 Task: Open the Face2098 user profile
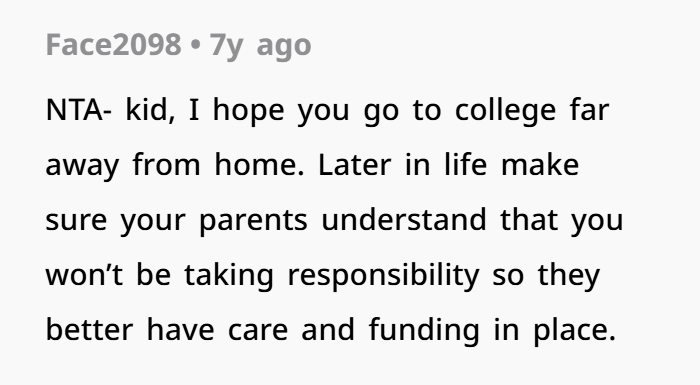(113, 45)
